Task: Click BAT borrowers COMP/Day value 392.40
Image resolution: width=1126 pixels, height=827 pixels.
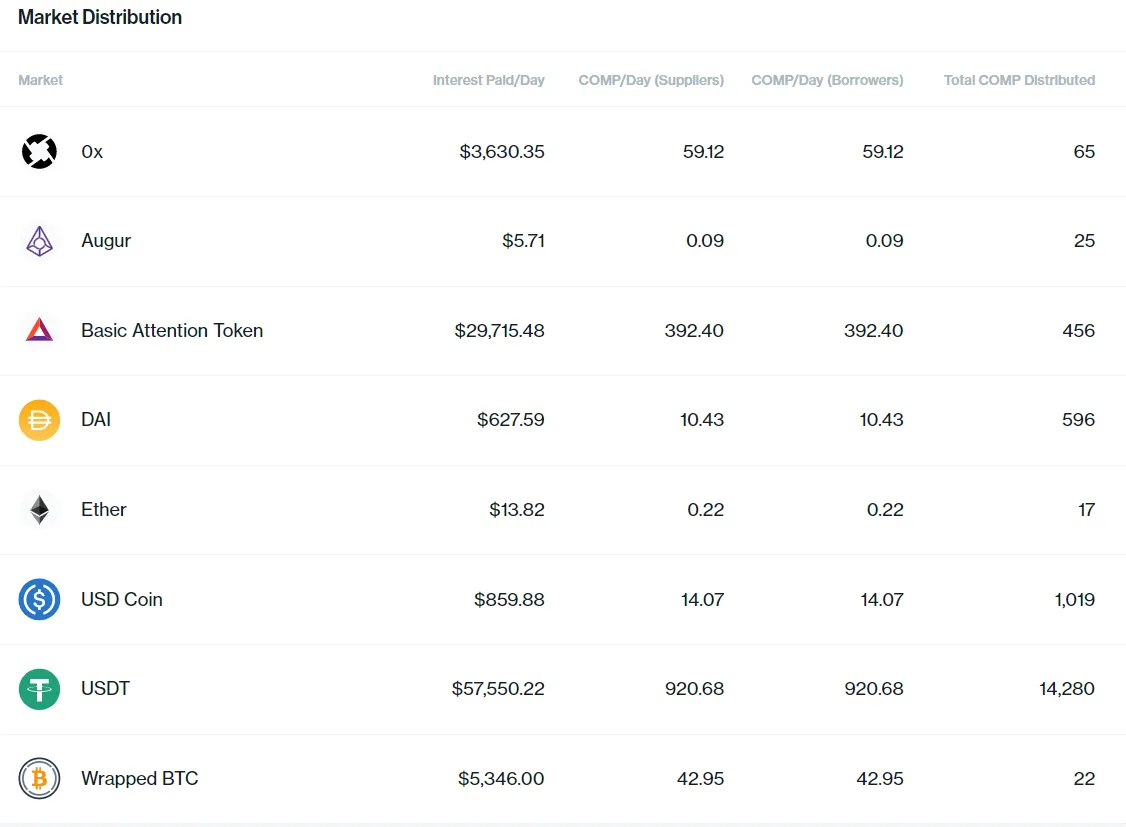Action: (874, 330)
